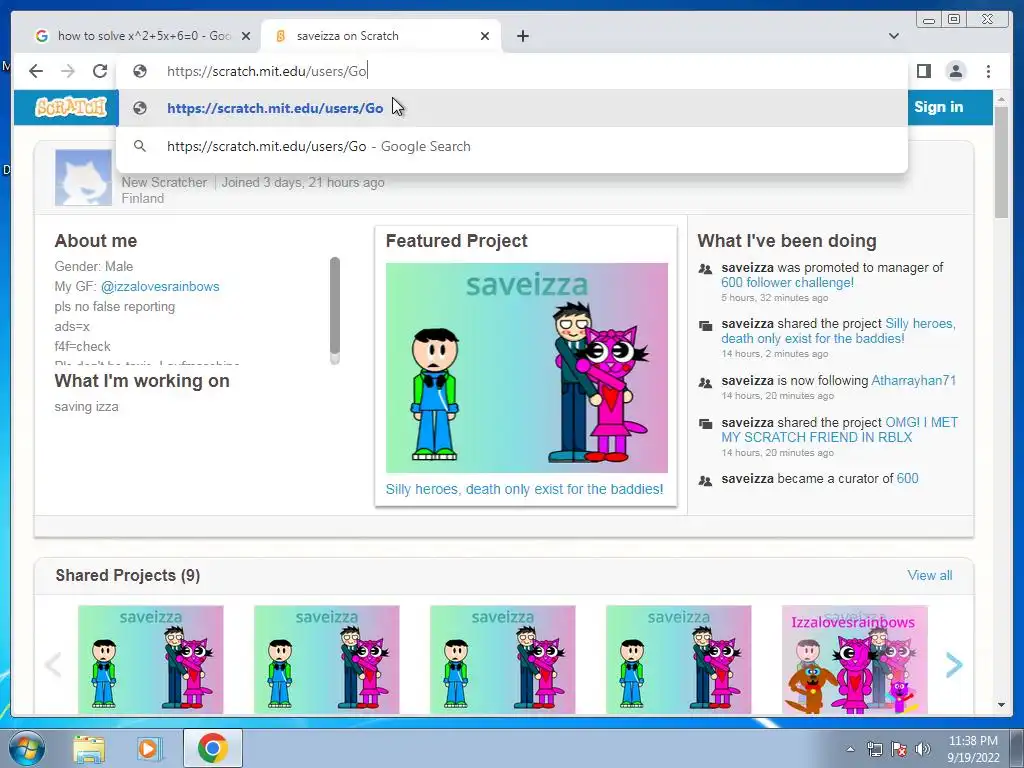The height and width of the screenshot is (768, 1024).
Task: Click previous arrow in Shared Projects carousel
Action: pos(53,665)
